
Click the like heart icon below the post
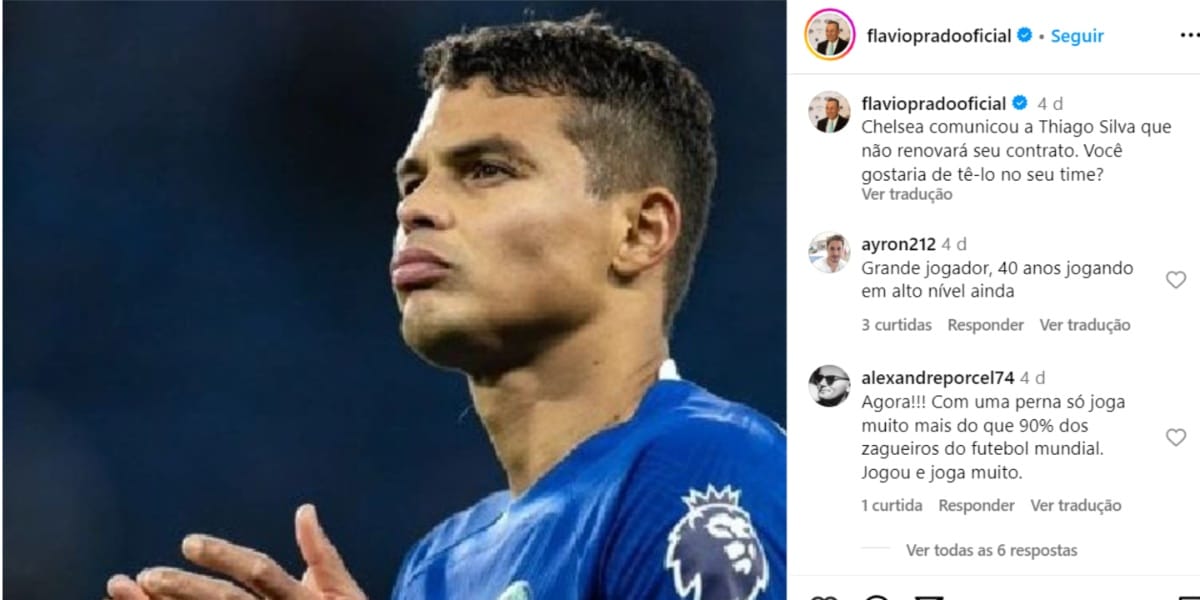coord(828,595)
